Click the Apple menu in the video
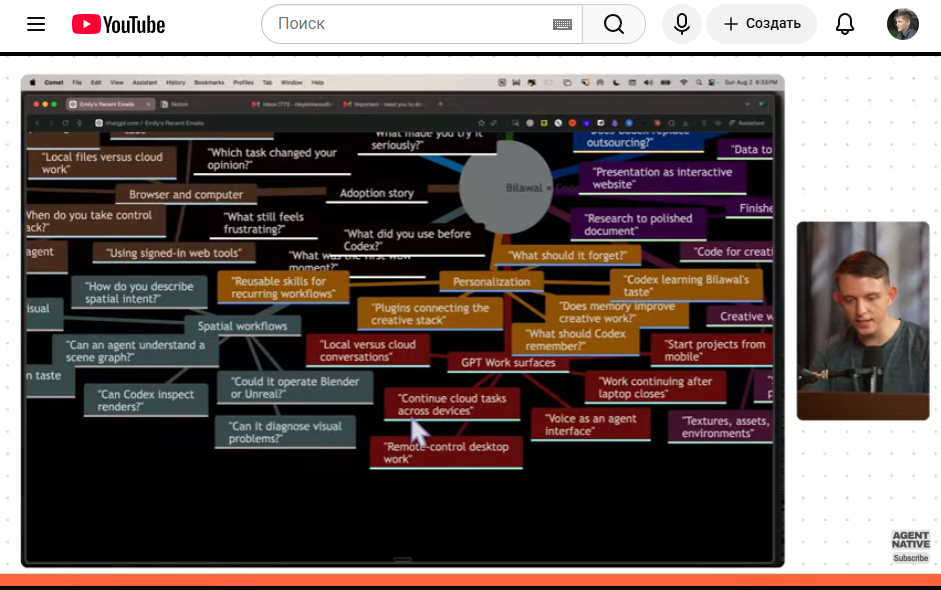The height and width of the screenshot is (590, 941). (32, 82)
